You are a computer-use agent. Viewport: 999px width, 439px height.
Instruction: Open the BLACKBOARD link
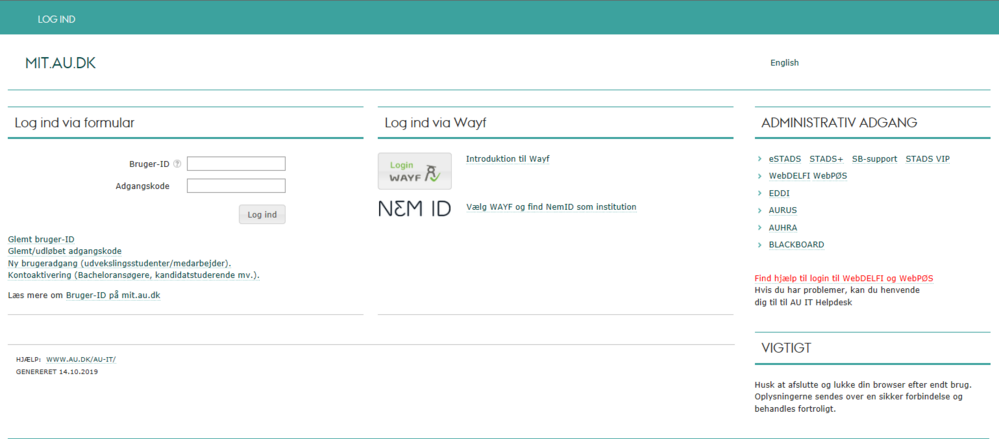click(x=796, y=245)
